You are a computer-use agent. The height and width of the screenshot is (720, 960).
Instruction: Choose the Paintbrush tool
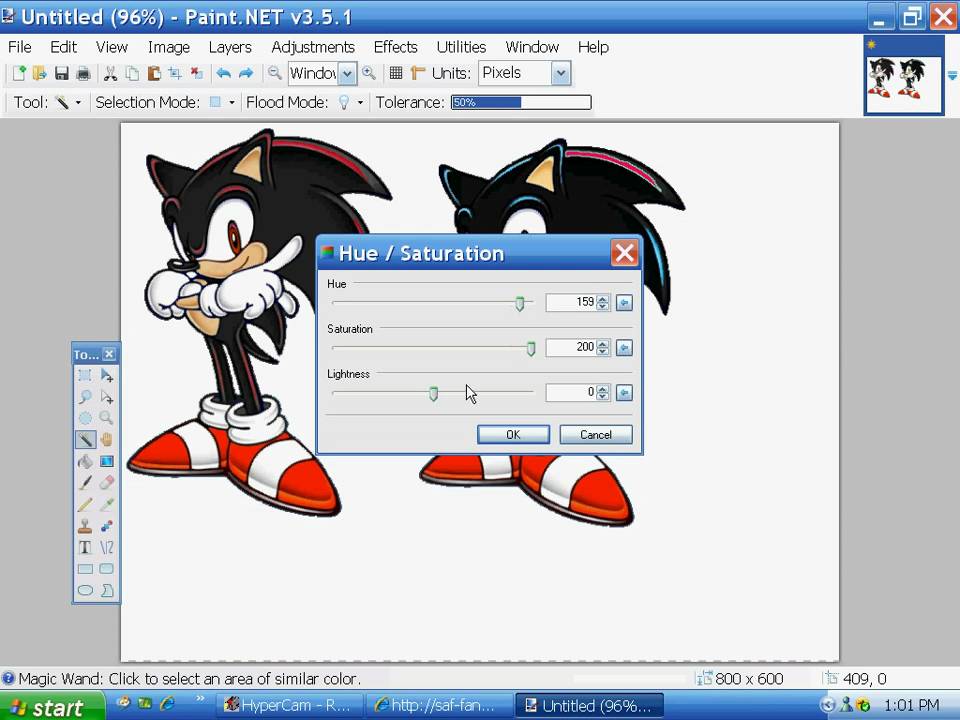click(x=85, y=482)
